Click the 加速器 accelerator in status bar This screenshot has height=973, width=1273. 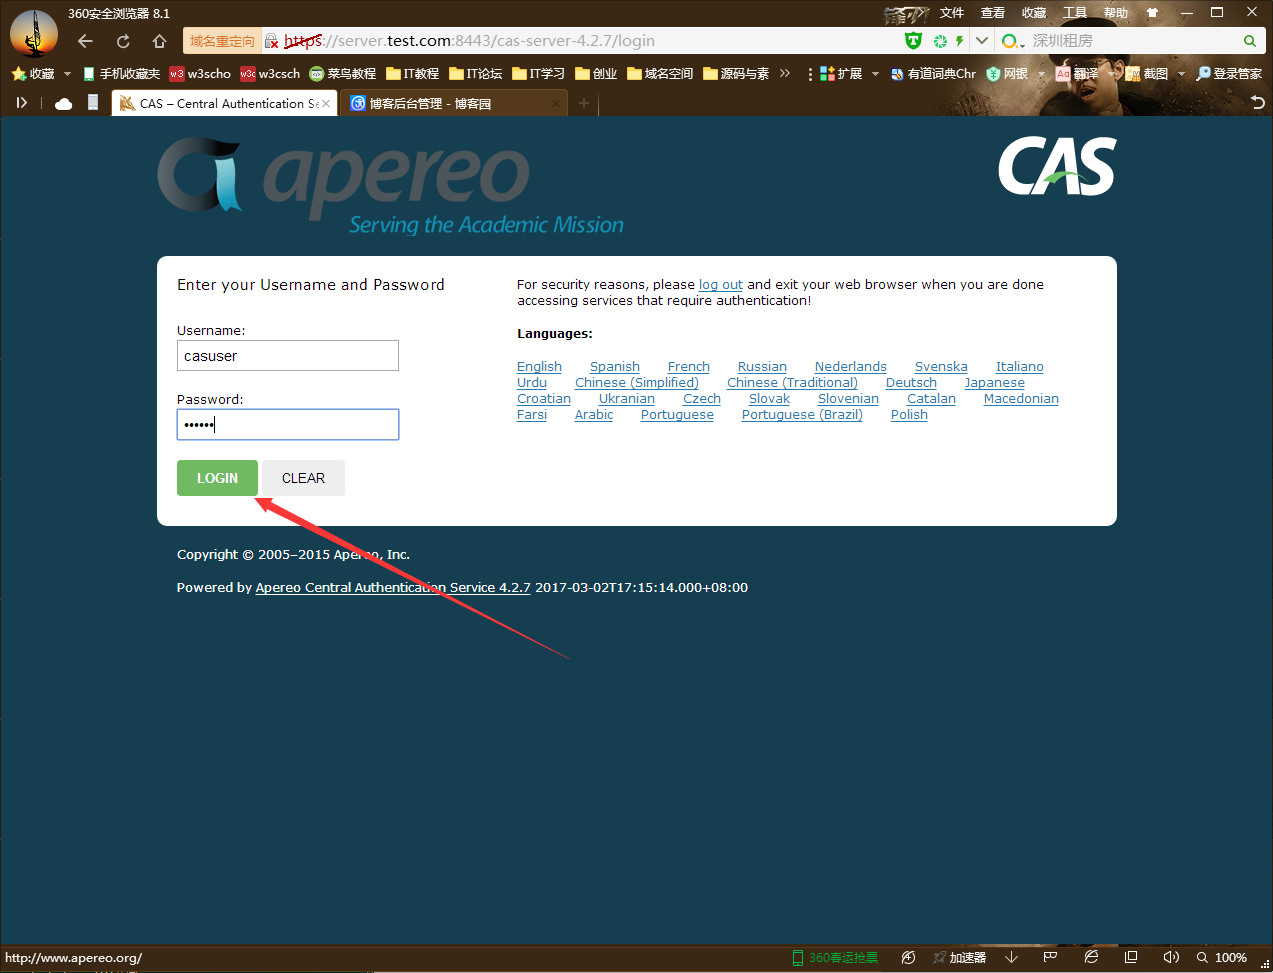pos(960,958)
